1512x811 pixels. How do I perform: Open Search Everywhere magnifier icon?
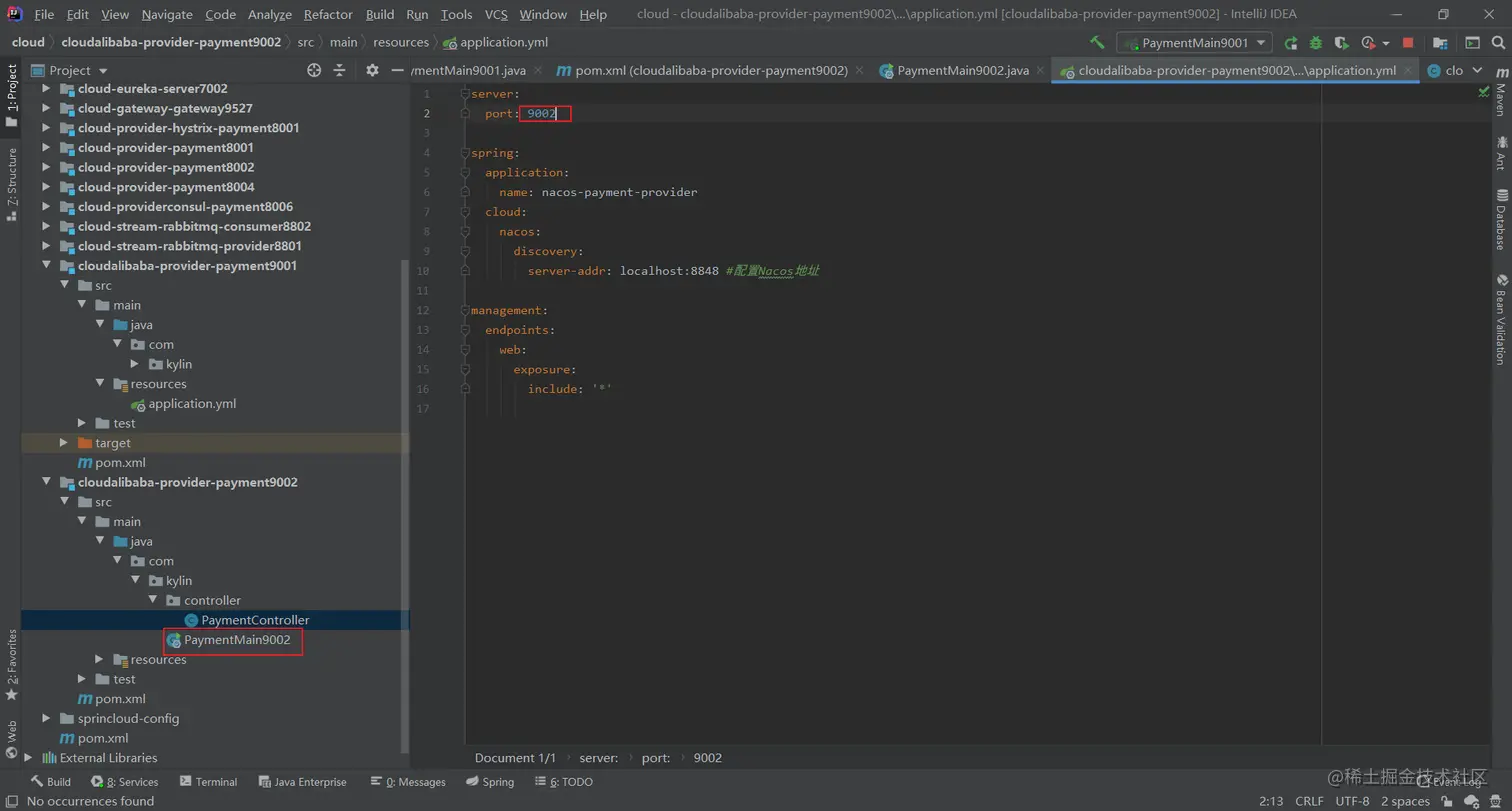coord(1496,43)
